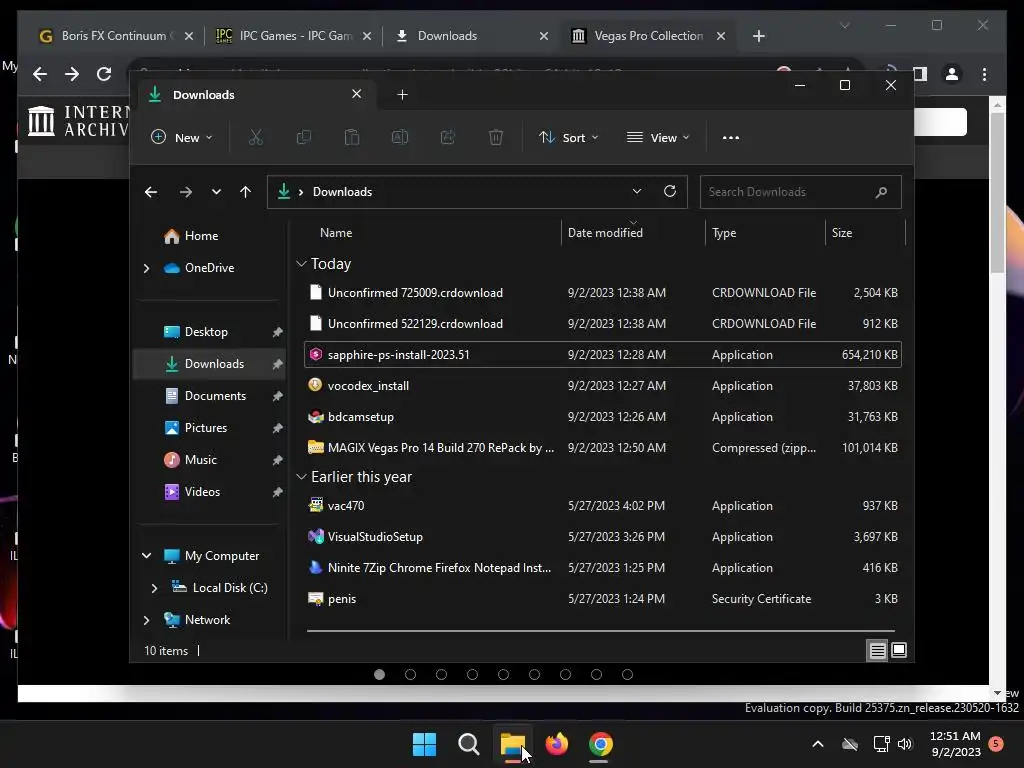This screenshot has height=768, width=1024.
Task: Expand Local Disk (C:) node
Action: pos(154,588)
